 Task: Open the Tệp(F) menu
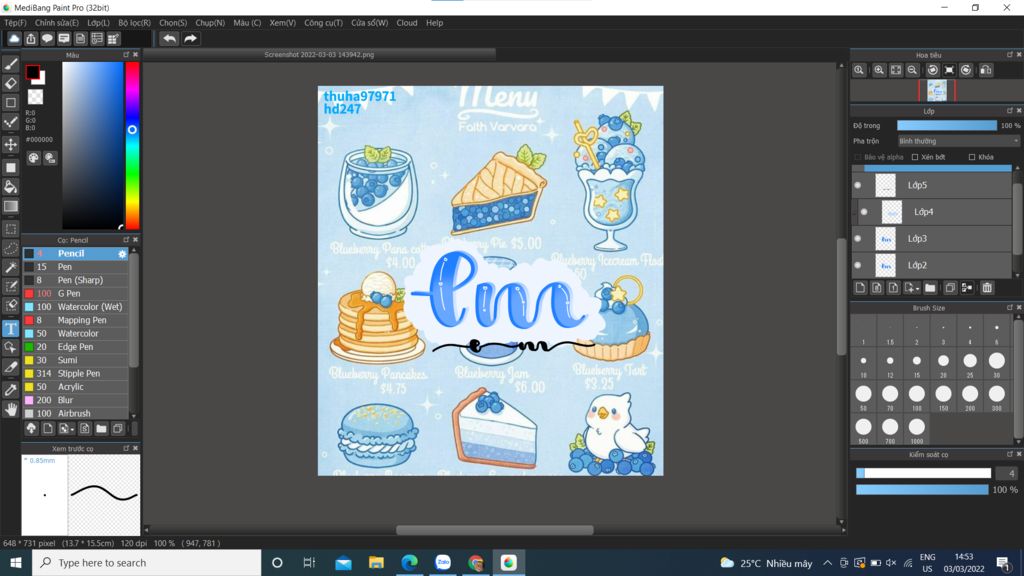click(x=15, y=22)
